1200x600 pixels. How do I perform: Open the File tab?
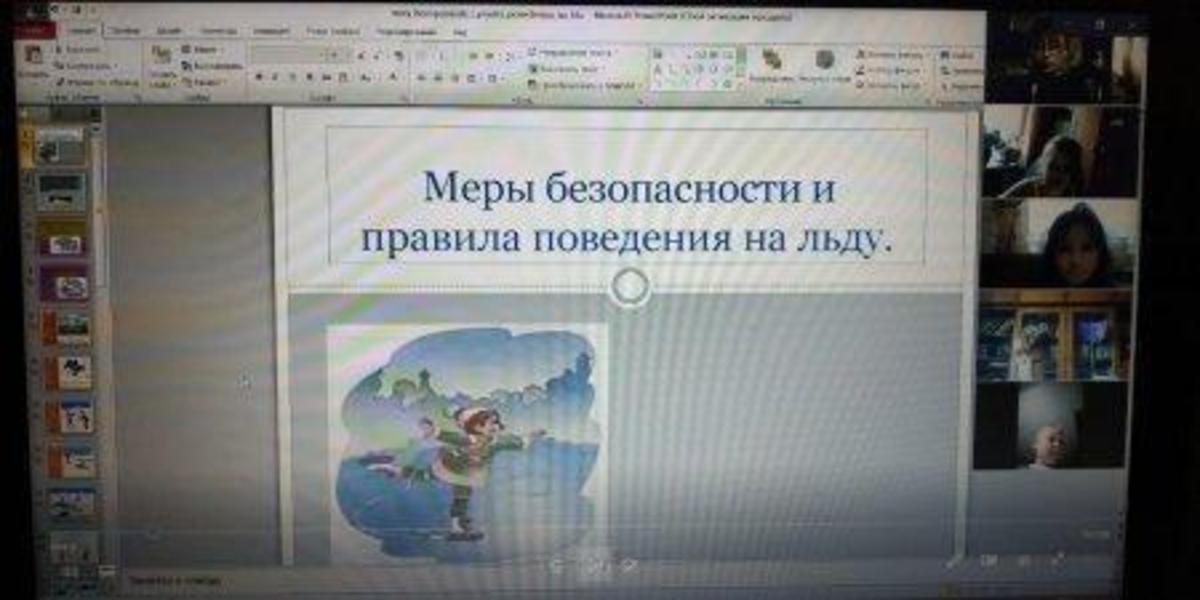[40, 31]
